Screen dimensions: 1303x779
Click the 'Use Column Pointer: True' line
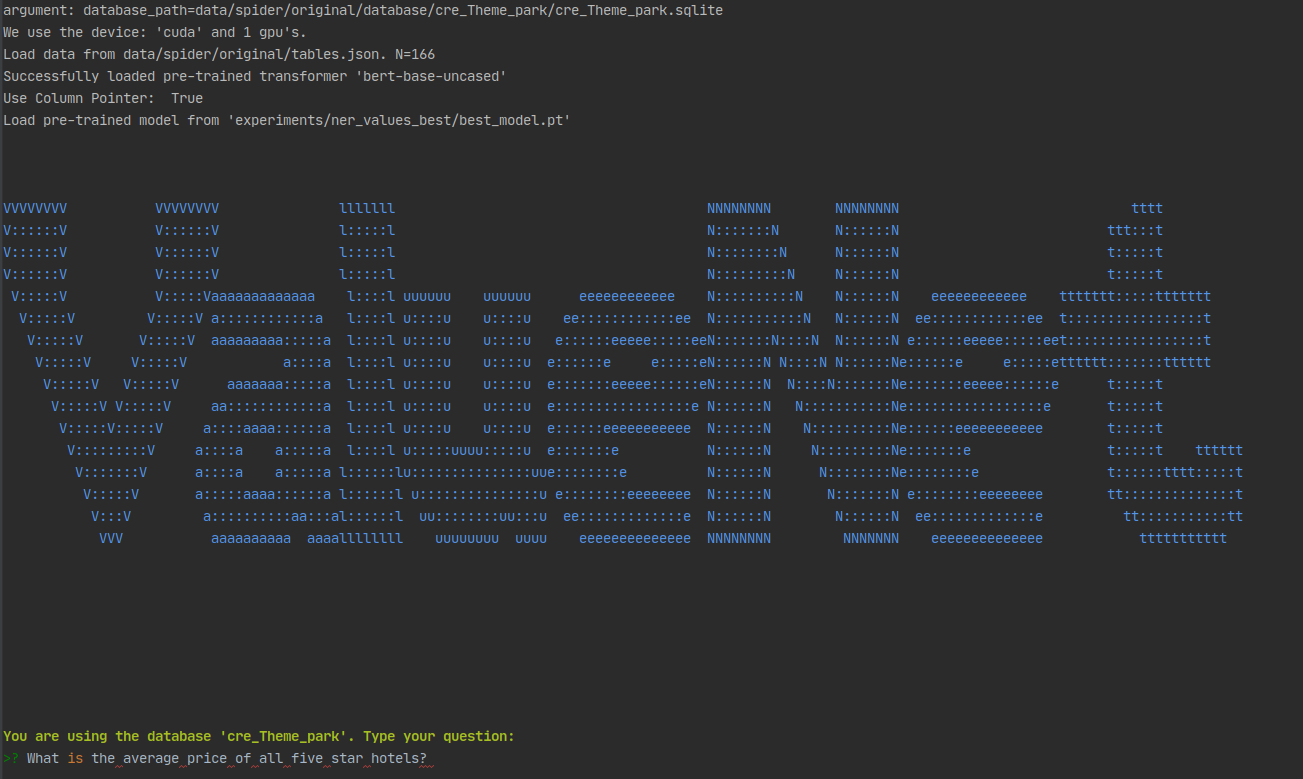coord(103,98)
